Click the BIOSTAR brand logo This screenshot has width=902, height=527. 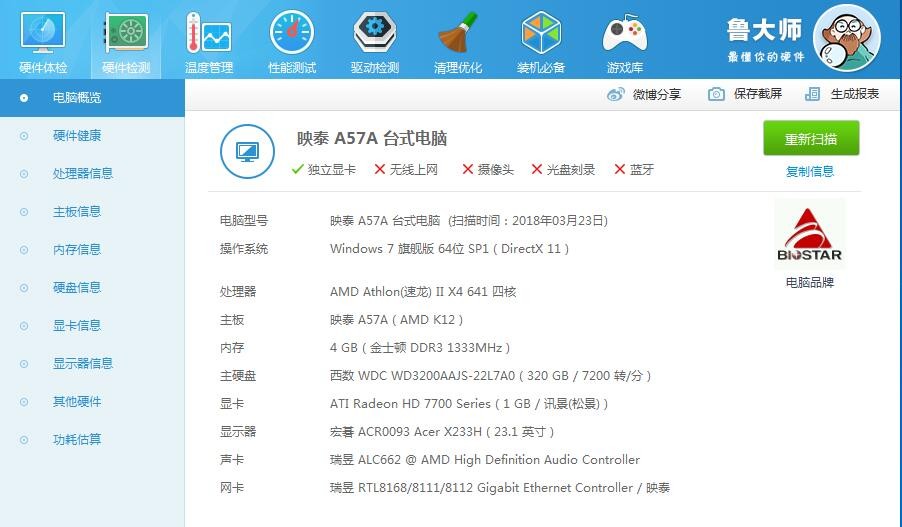click(809, 235)
